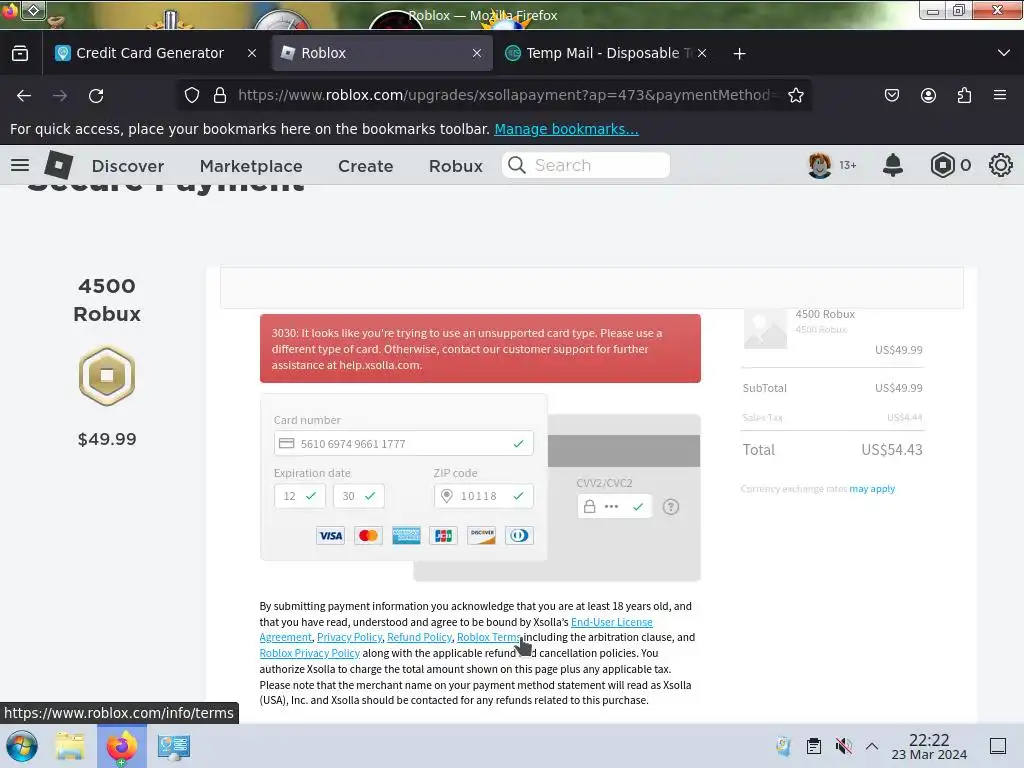Click the red 3030 error message

pos(480,349)
